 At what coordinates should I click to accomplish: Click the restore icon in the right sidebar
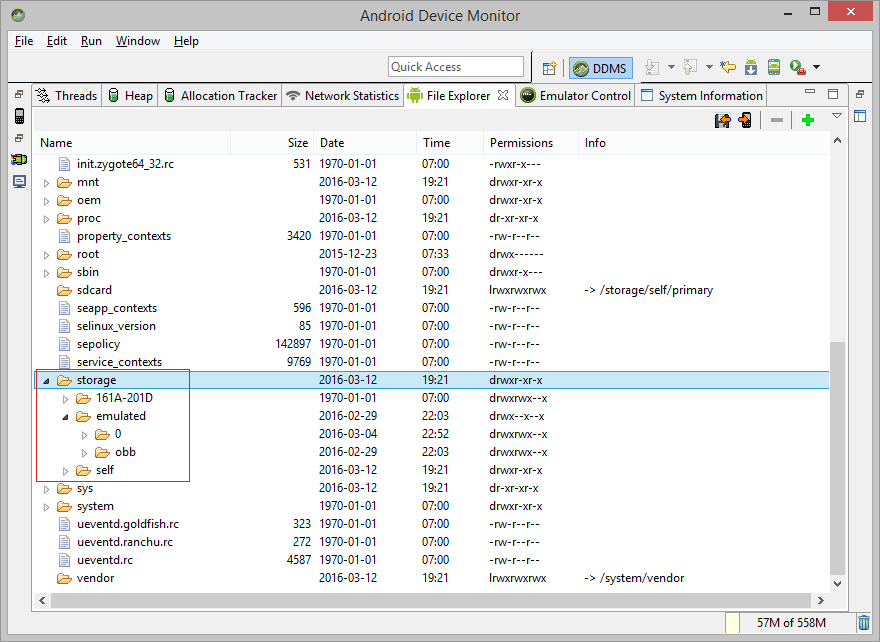point(860,94)
